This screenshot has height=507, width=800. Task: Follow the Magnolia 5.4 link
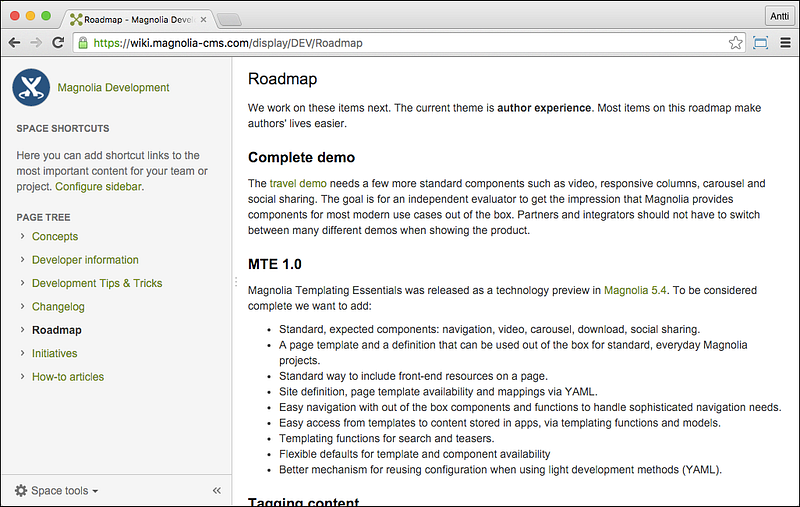coord(635,290)
